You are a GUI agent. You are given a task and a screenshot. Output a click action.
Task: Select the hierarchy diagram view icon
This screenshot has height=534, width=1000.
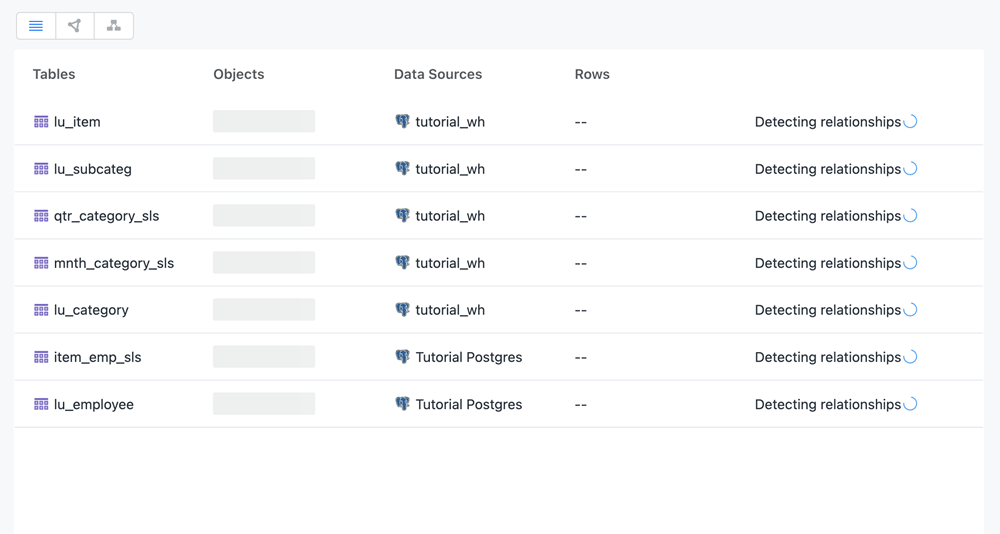coord(114,26)
